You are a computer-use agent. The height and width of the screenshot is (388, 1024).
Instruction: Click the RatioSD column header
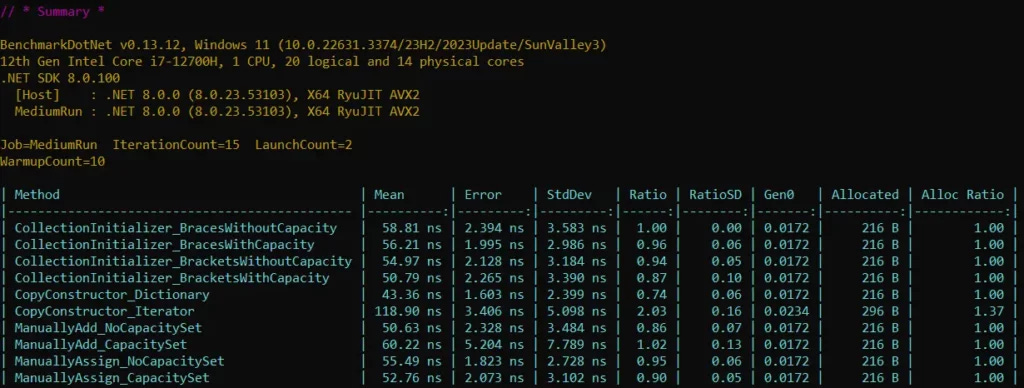click(x=716, y=195)
